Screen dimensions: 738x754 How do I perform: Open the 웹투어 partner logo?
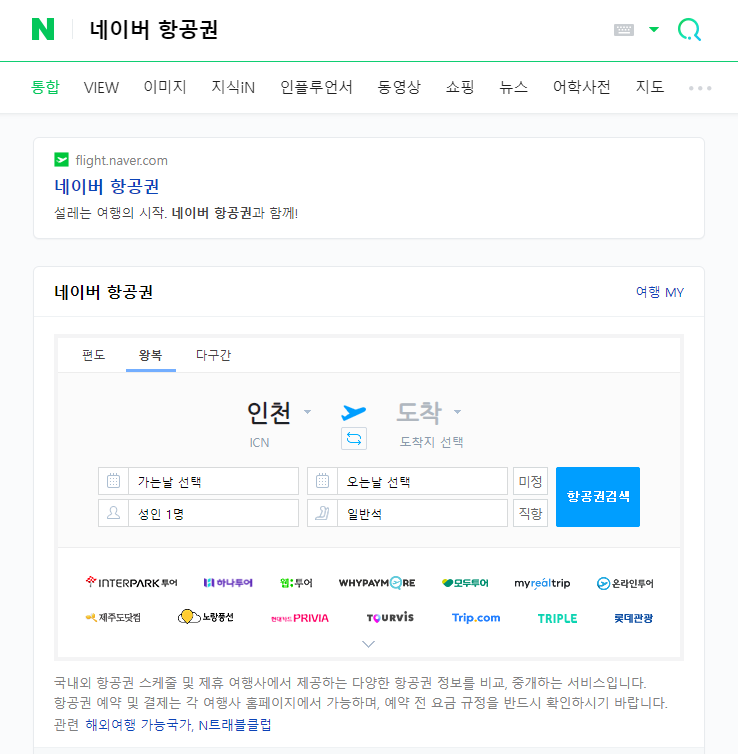[x=296, y=583]
